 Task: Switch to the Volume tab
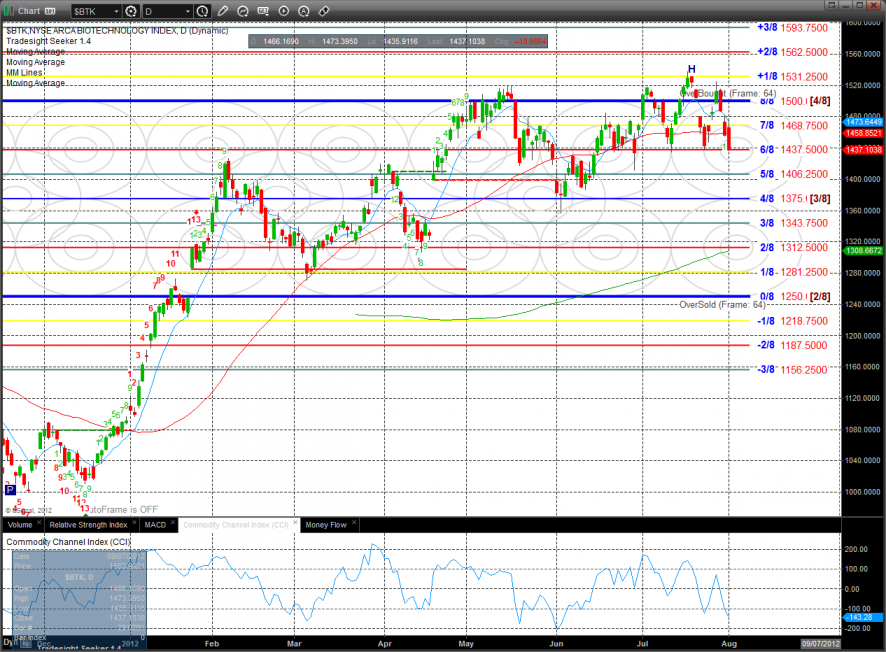[x=19, y=524]
